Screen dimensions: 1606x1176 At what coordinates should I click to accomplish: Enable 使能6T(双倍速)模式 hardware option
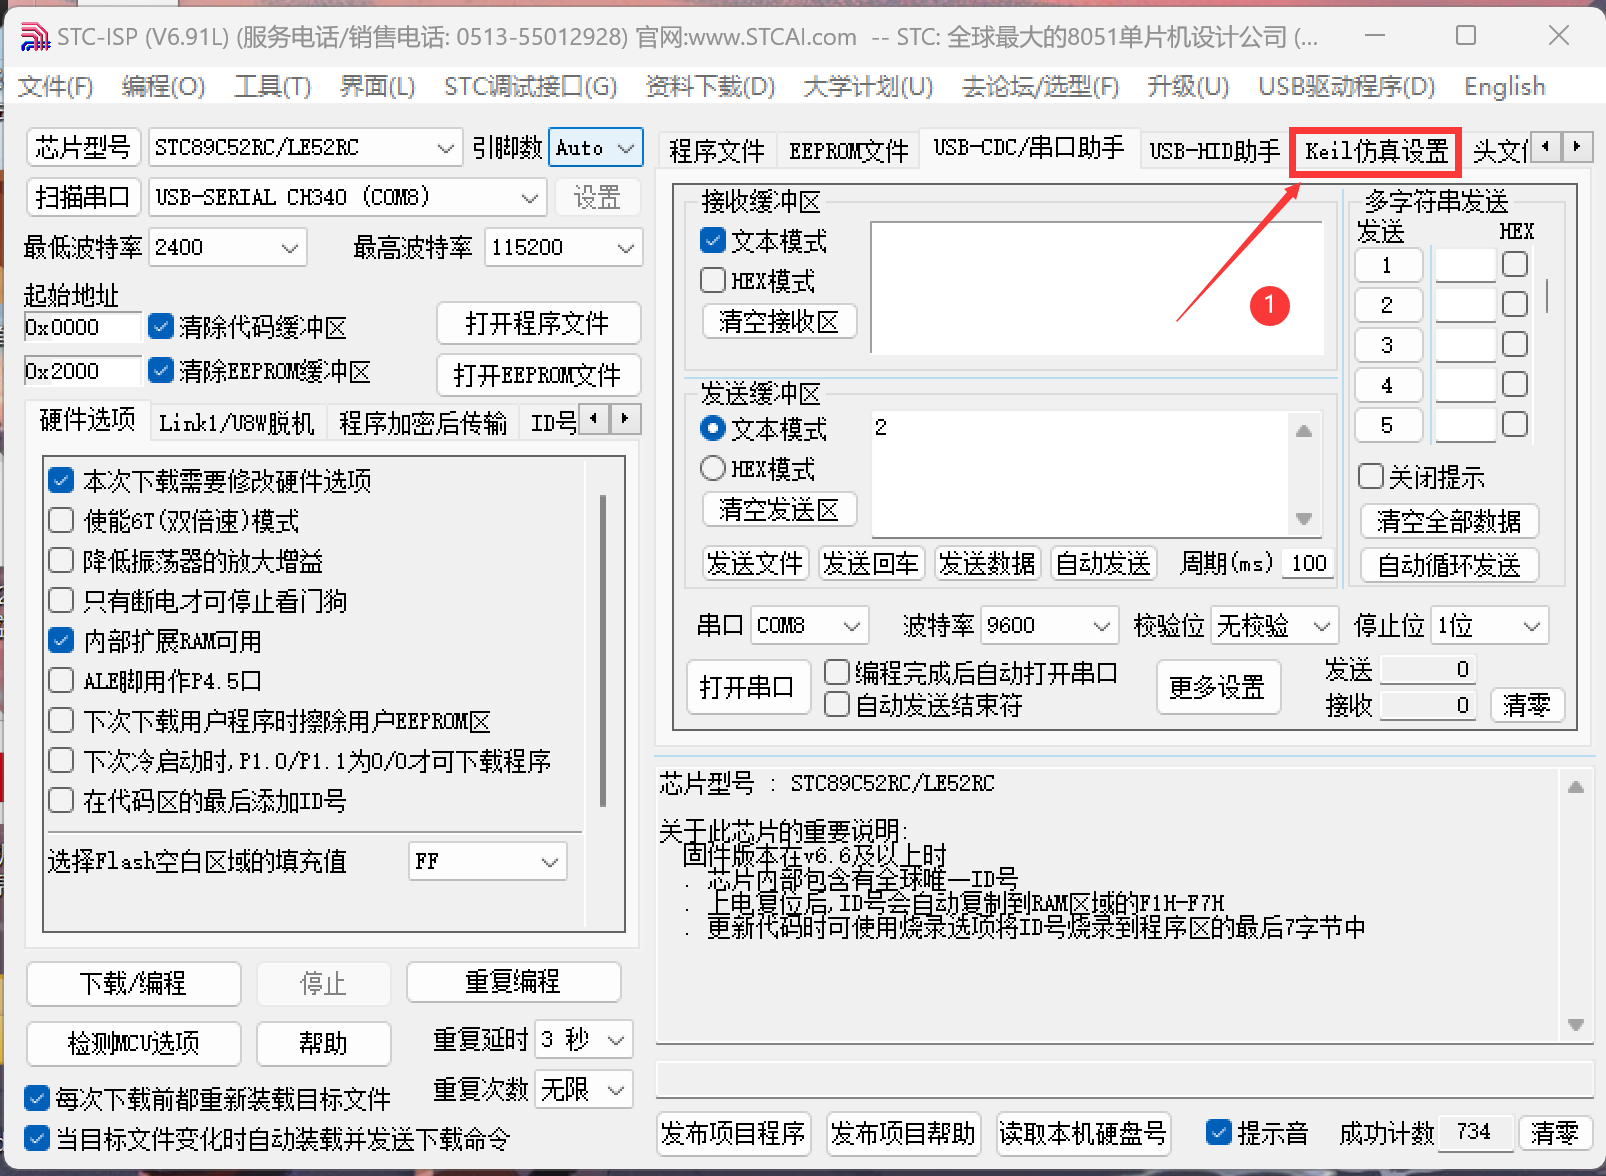point(60,520)
